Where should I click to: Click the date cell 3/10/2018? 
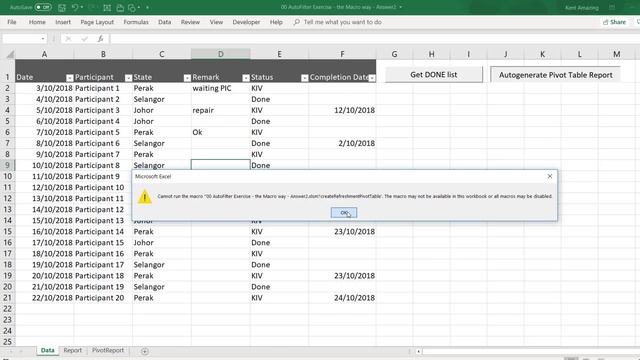click(x=44, y=88)
